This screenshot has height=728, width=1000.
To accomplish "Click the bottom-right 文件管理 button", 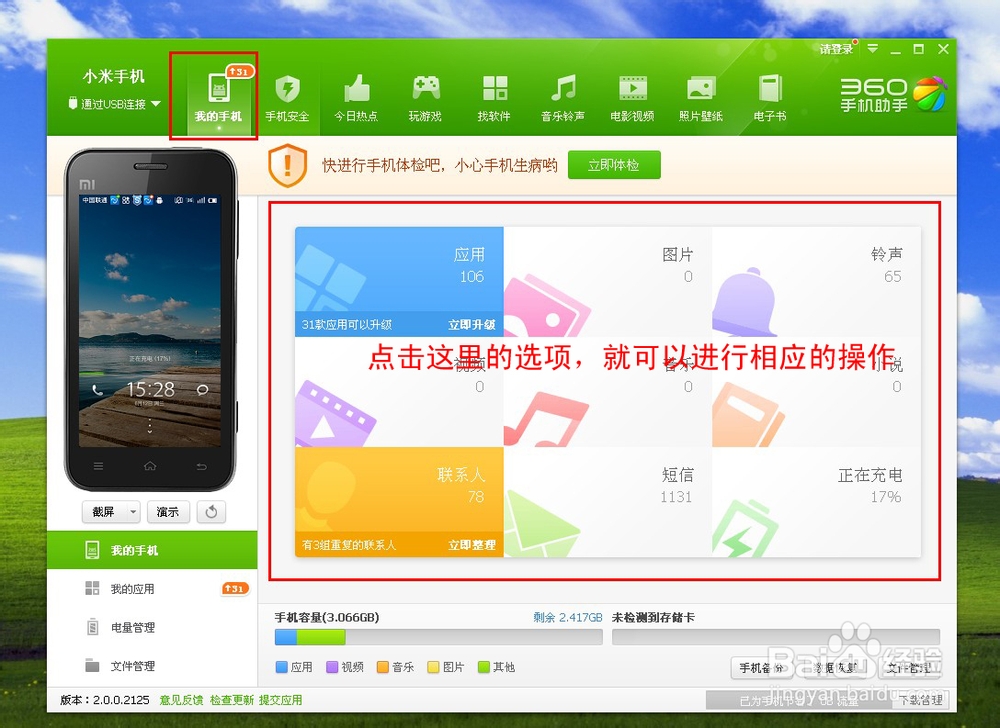I will 909,667.
